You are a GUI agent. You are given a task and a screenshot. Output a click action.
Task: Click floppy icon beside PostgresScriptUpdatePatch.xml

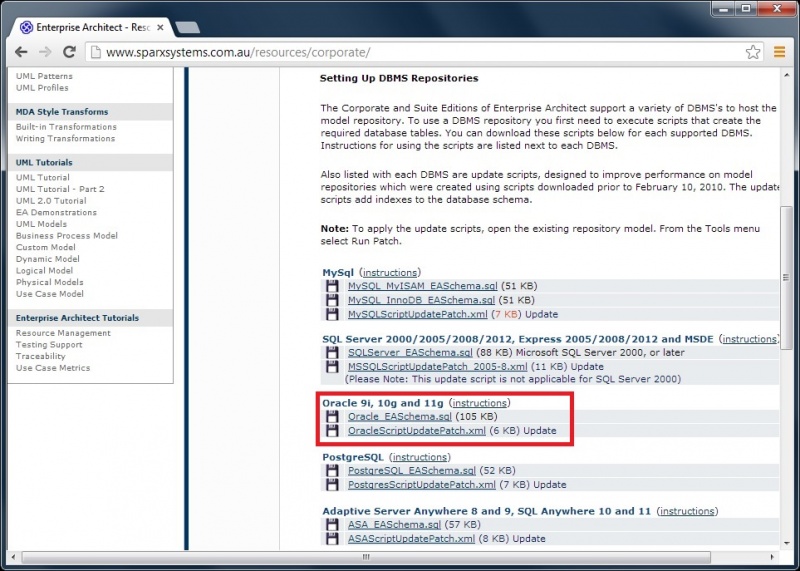(332, 485)
